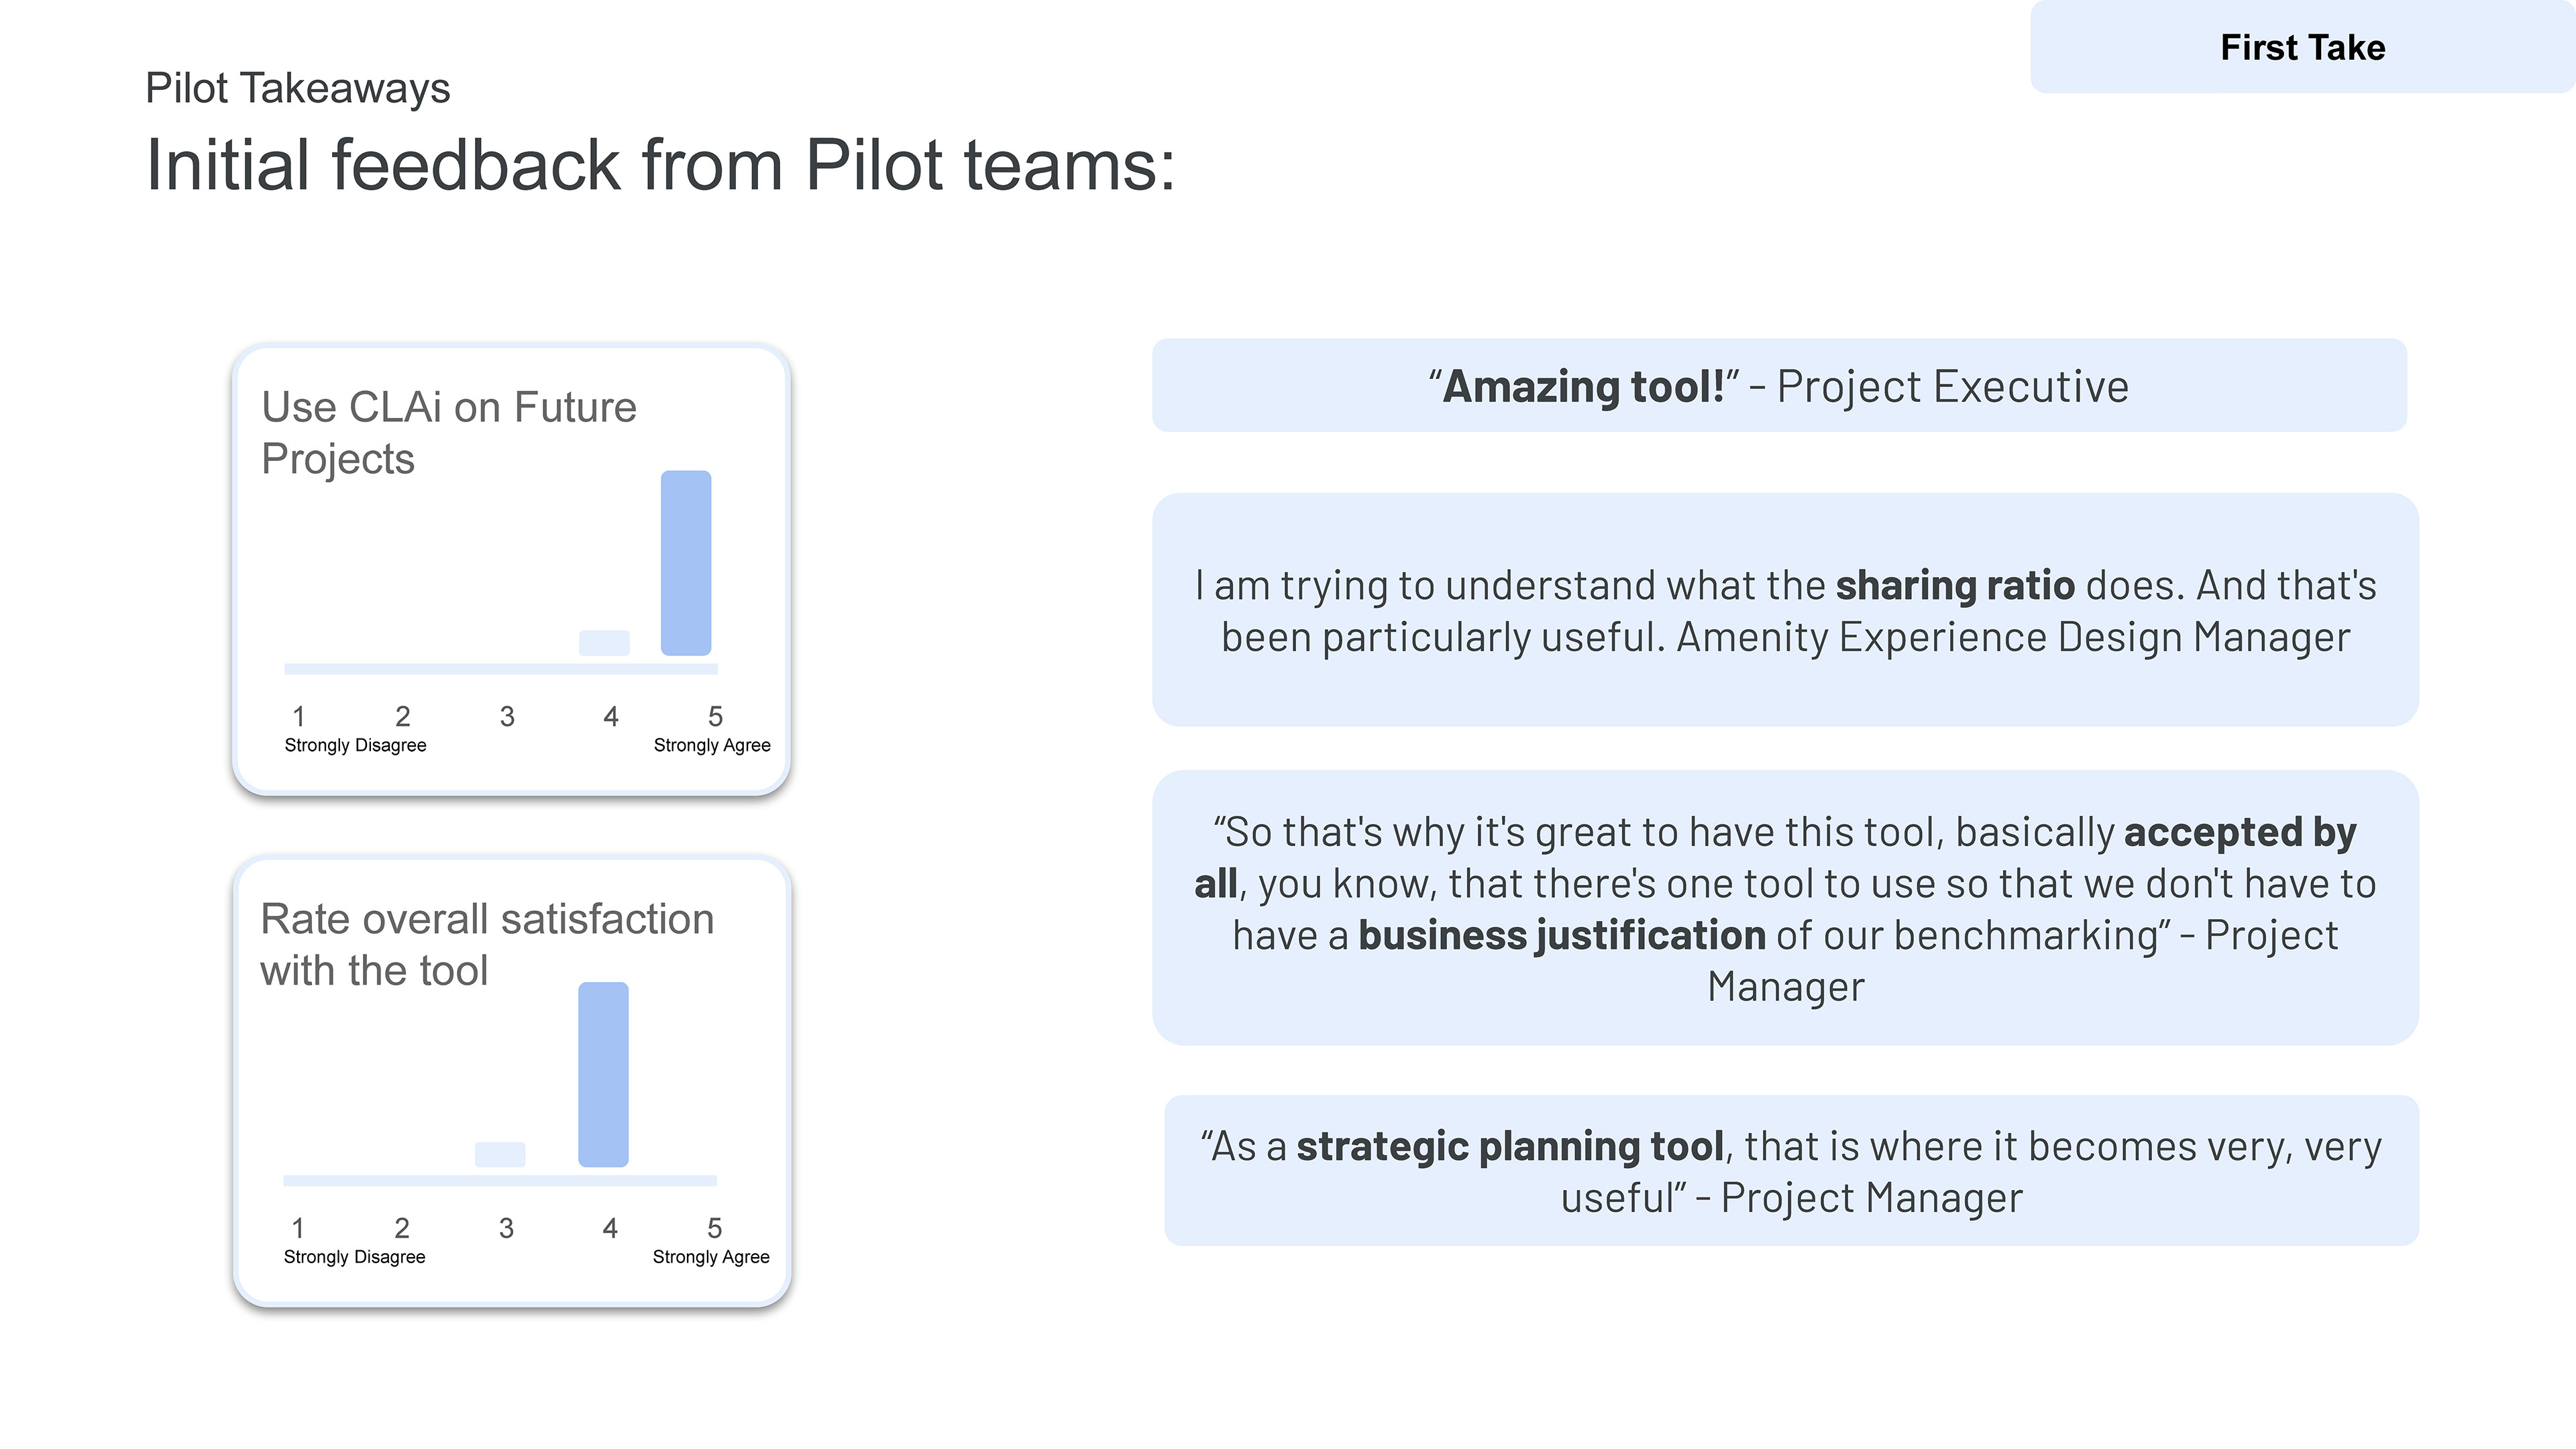Select the "sharing ratio" quote box
Viewport: 2576px width, 1449px height.
[x=1785, y=610]
